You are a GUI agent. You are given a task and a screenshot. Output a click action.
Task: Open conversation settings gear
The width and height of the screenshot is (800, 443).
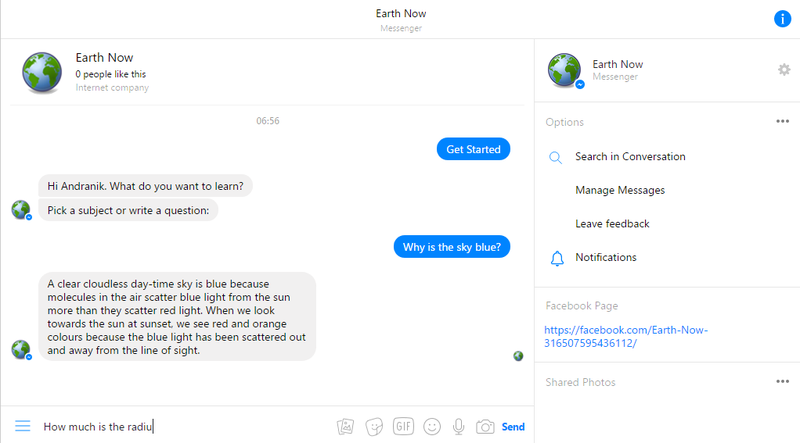784,70
